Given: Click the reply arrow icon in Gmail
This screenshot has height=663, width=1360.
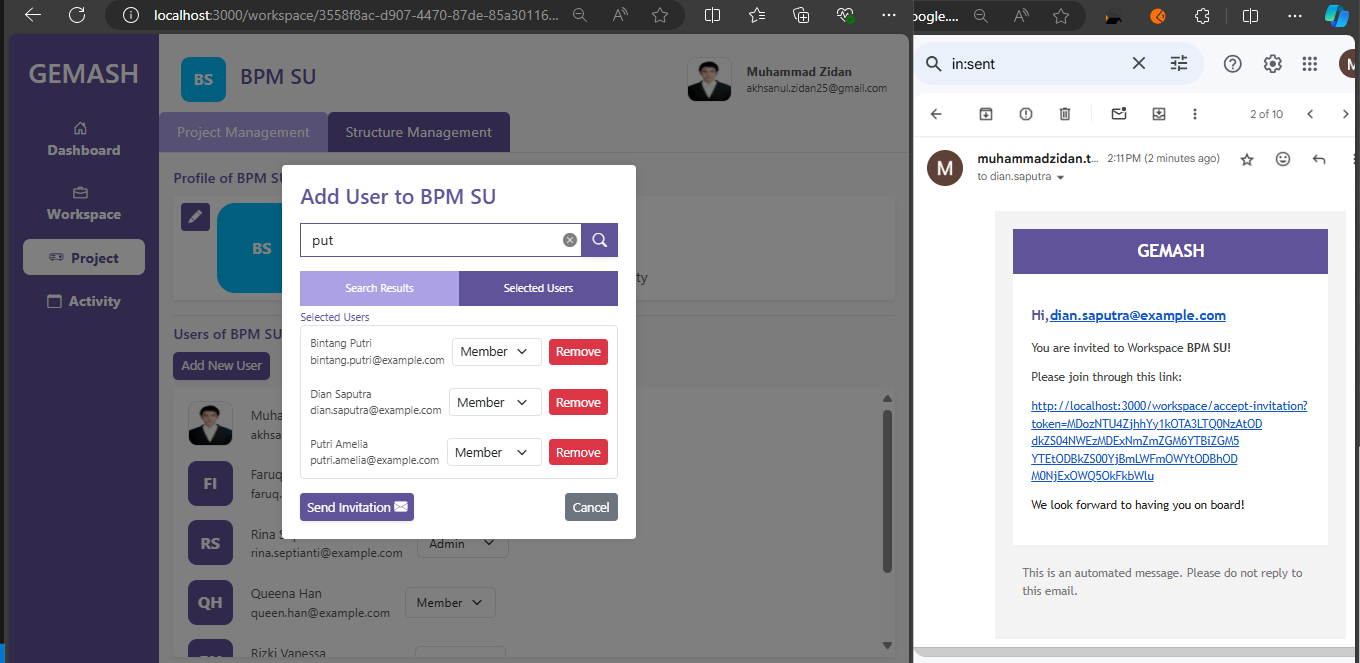Looking at the screenshot, I should pos(1319,159).
